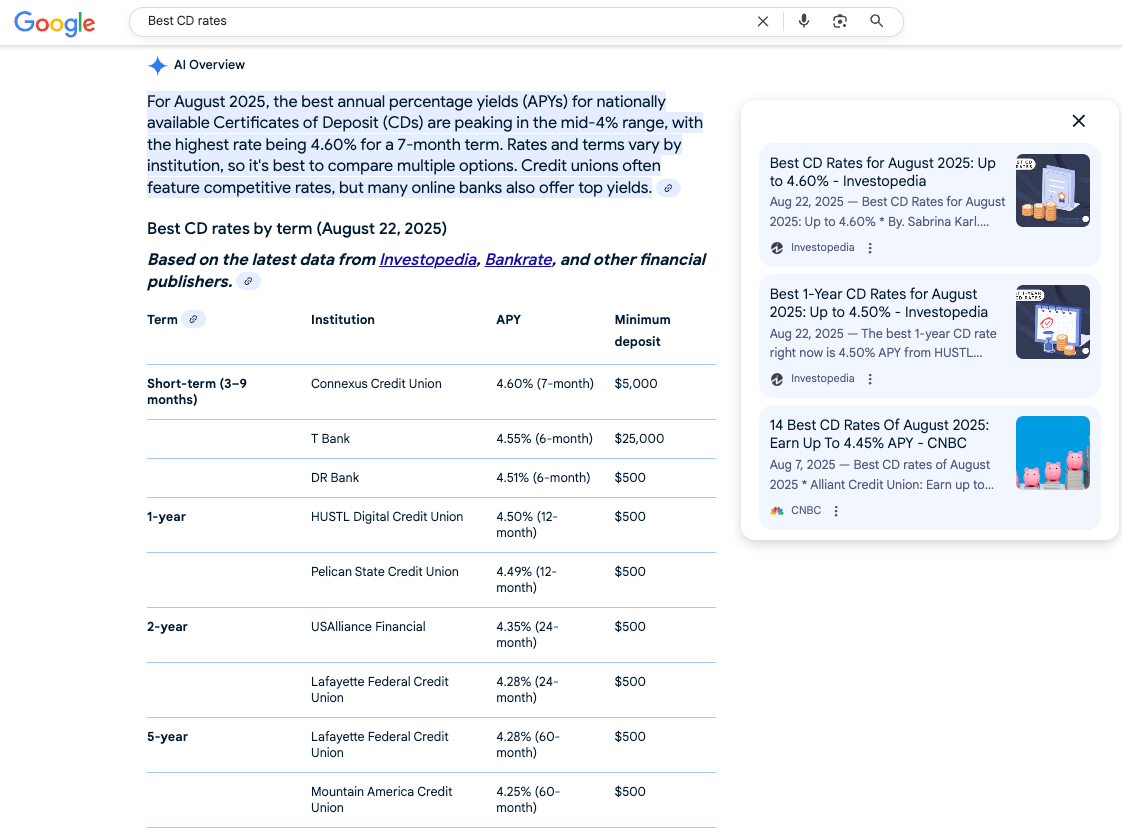Click '4.35% (24-month)' APY cell
Screen dimensions: 1122x828
tap(527, 635)
